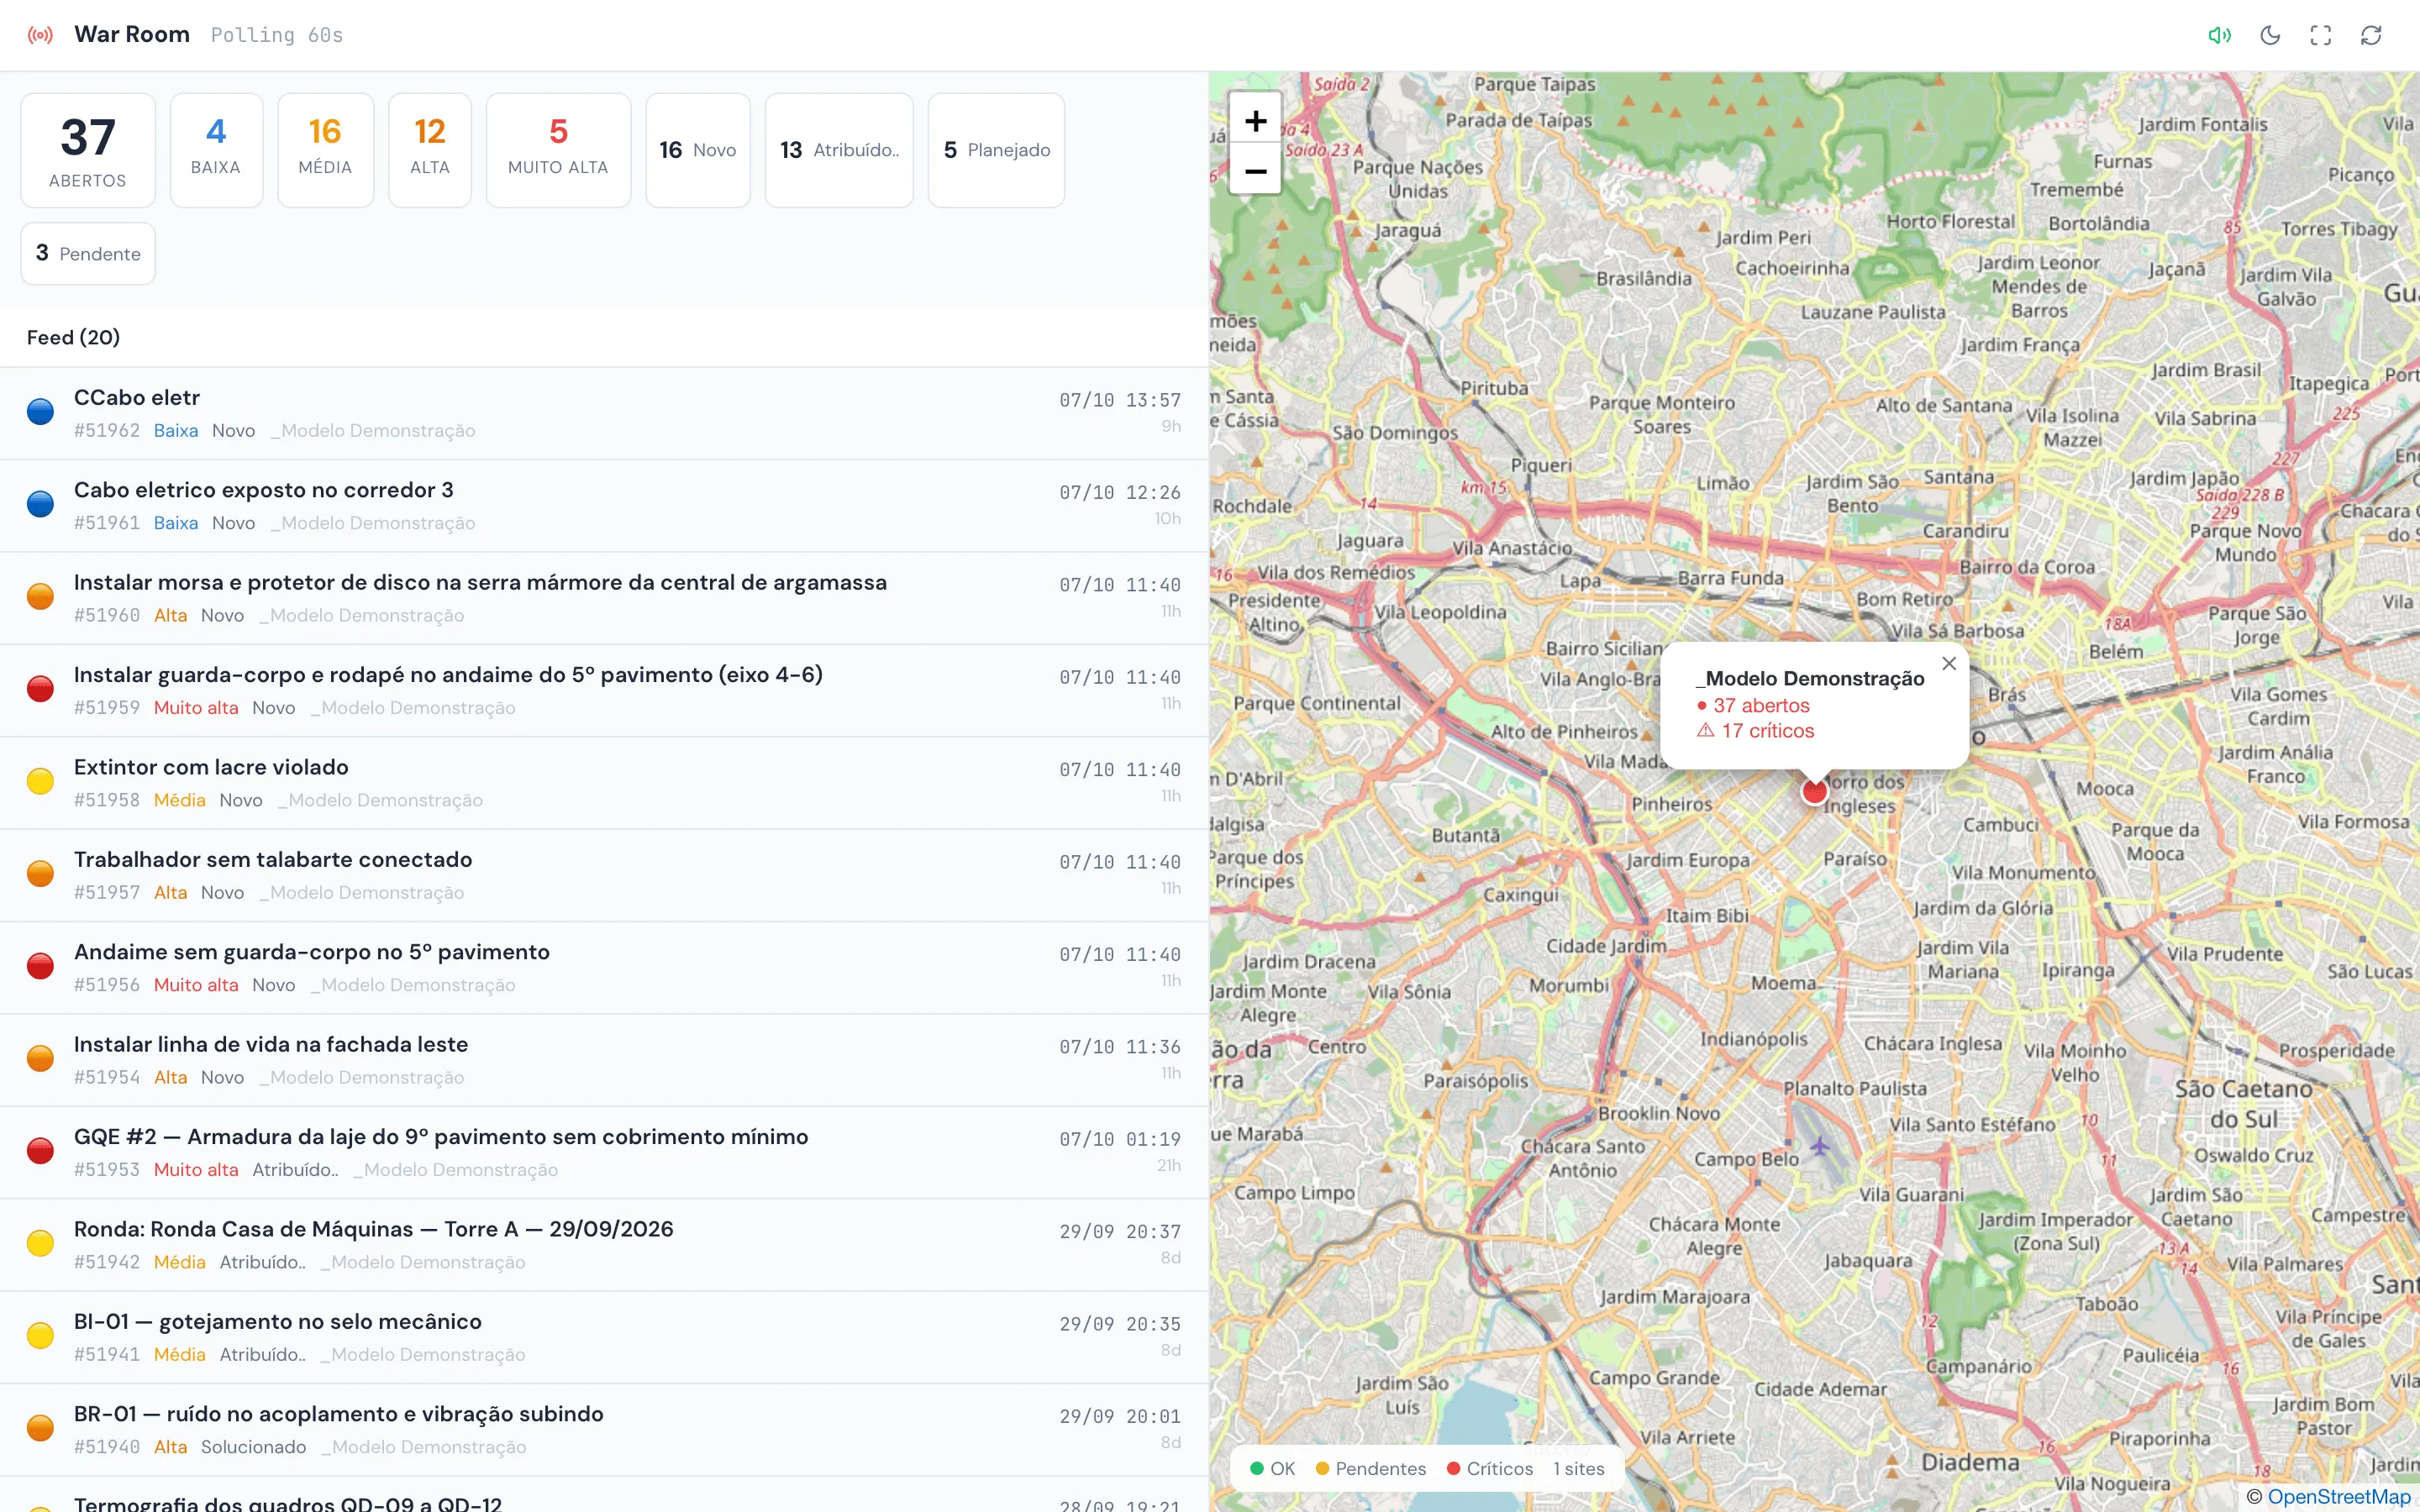Enter fullscreen mode

[x=2320, y=35]
